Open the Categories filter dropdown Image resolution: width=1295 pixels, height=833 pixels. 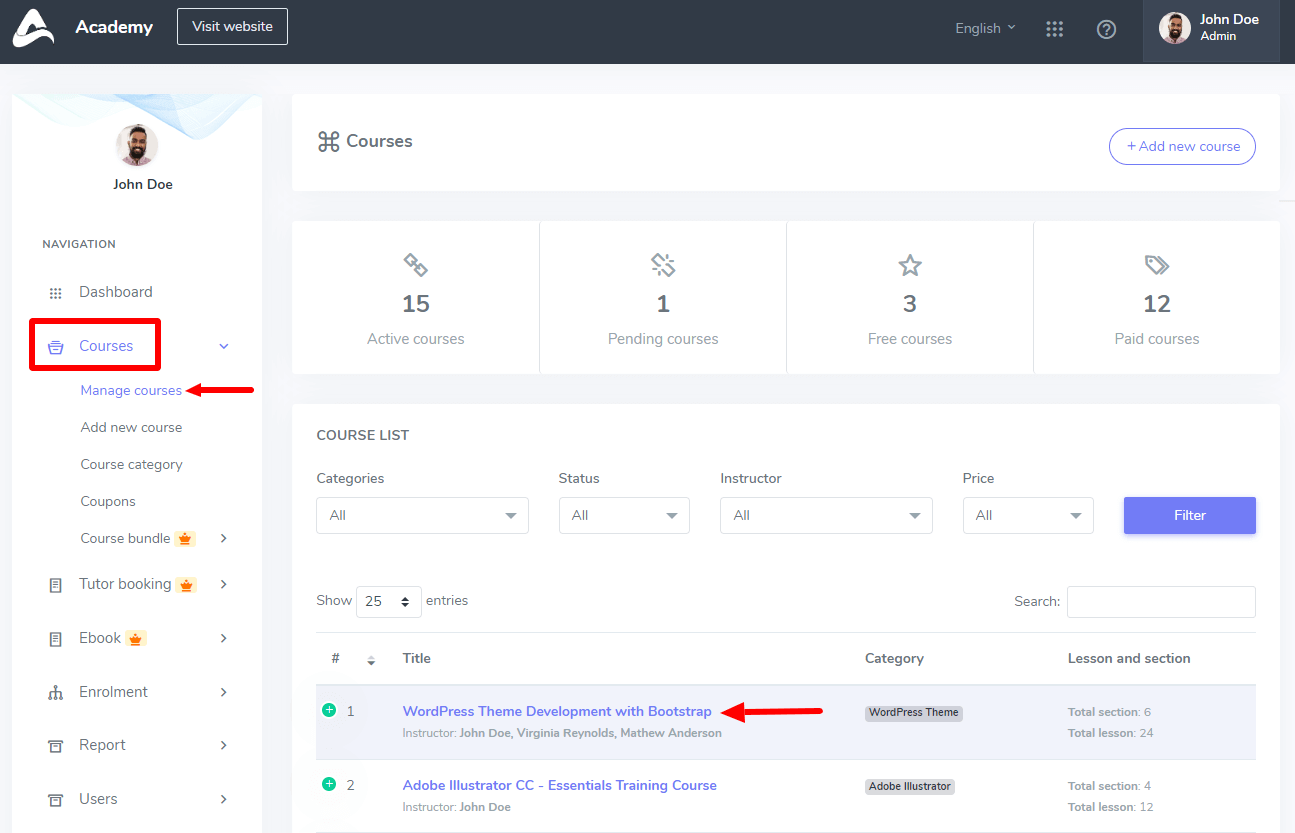click(422, 516)
